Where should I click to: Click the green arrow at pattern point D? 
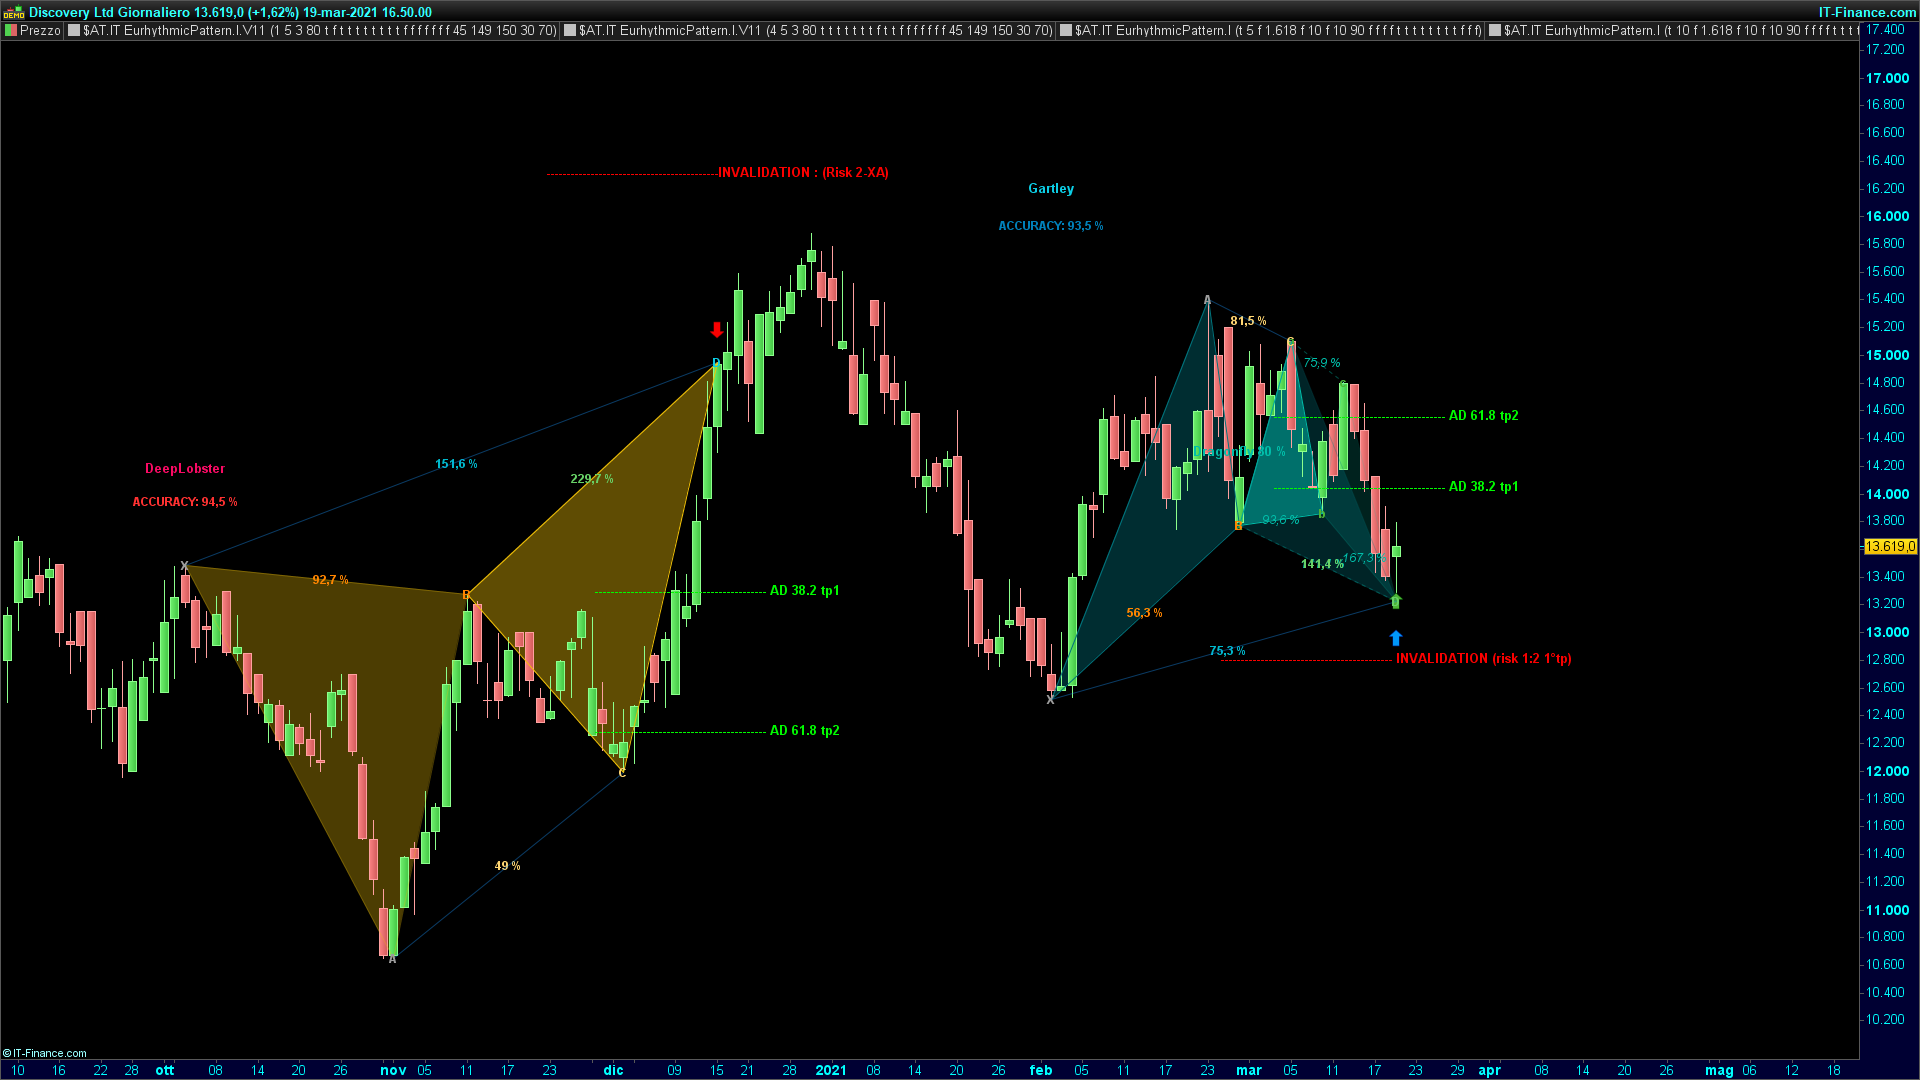(1396, 601)
